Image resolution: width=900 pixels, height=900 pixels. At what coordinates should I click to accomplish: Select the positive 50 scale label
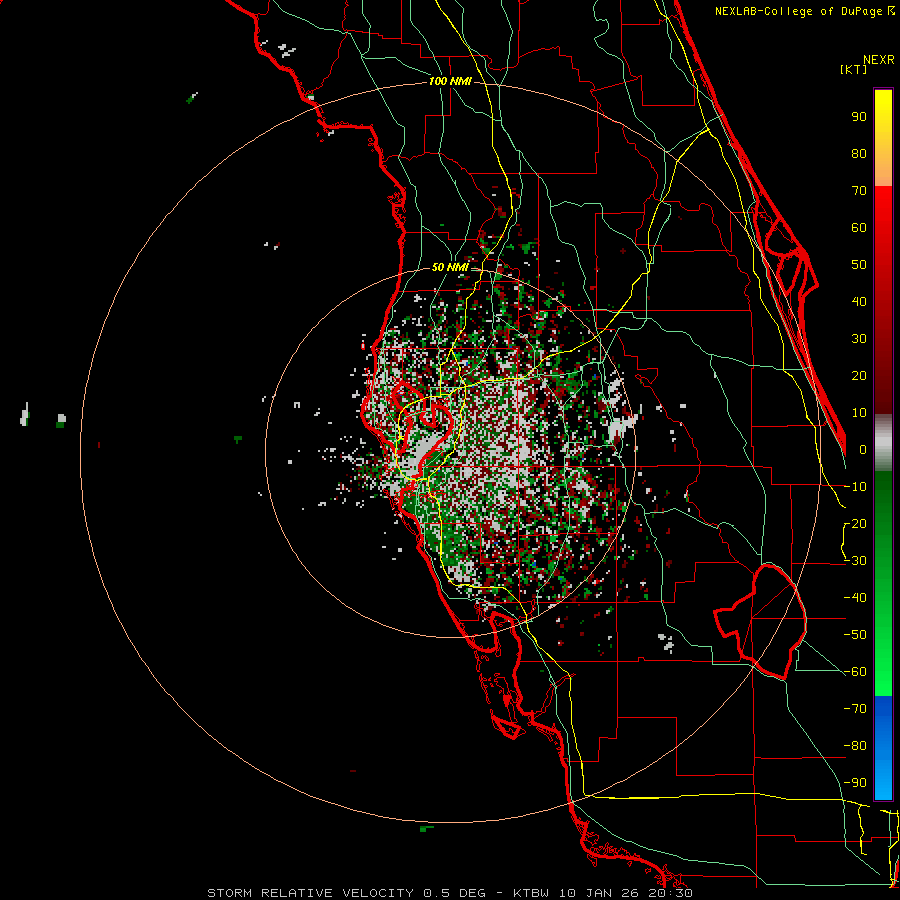point(859,265)
